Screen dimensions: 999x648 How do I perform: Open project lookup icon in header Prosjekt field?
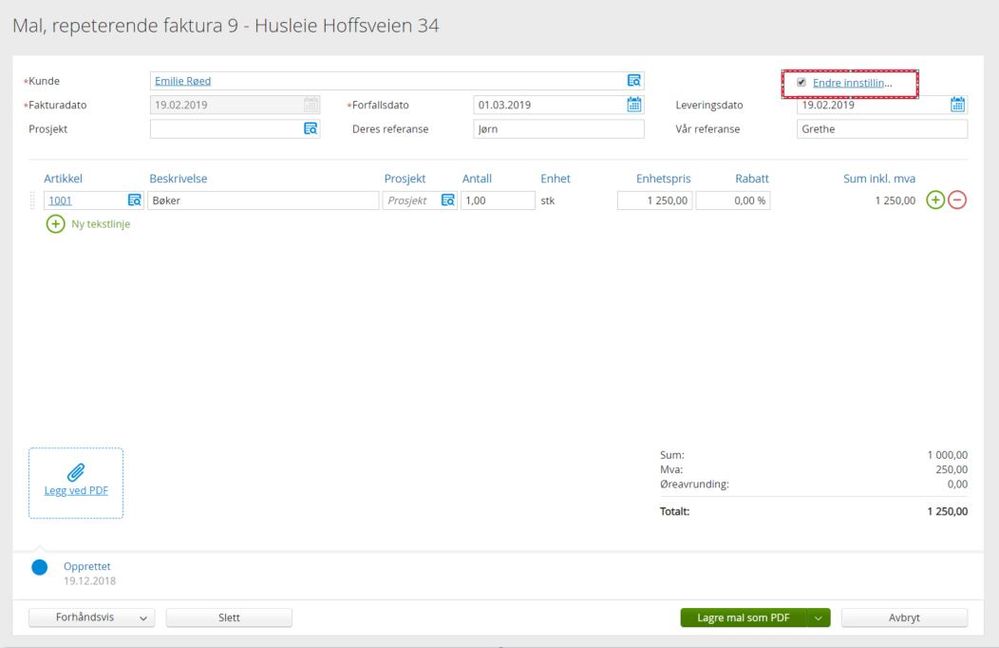(x=310, y=129)
